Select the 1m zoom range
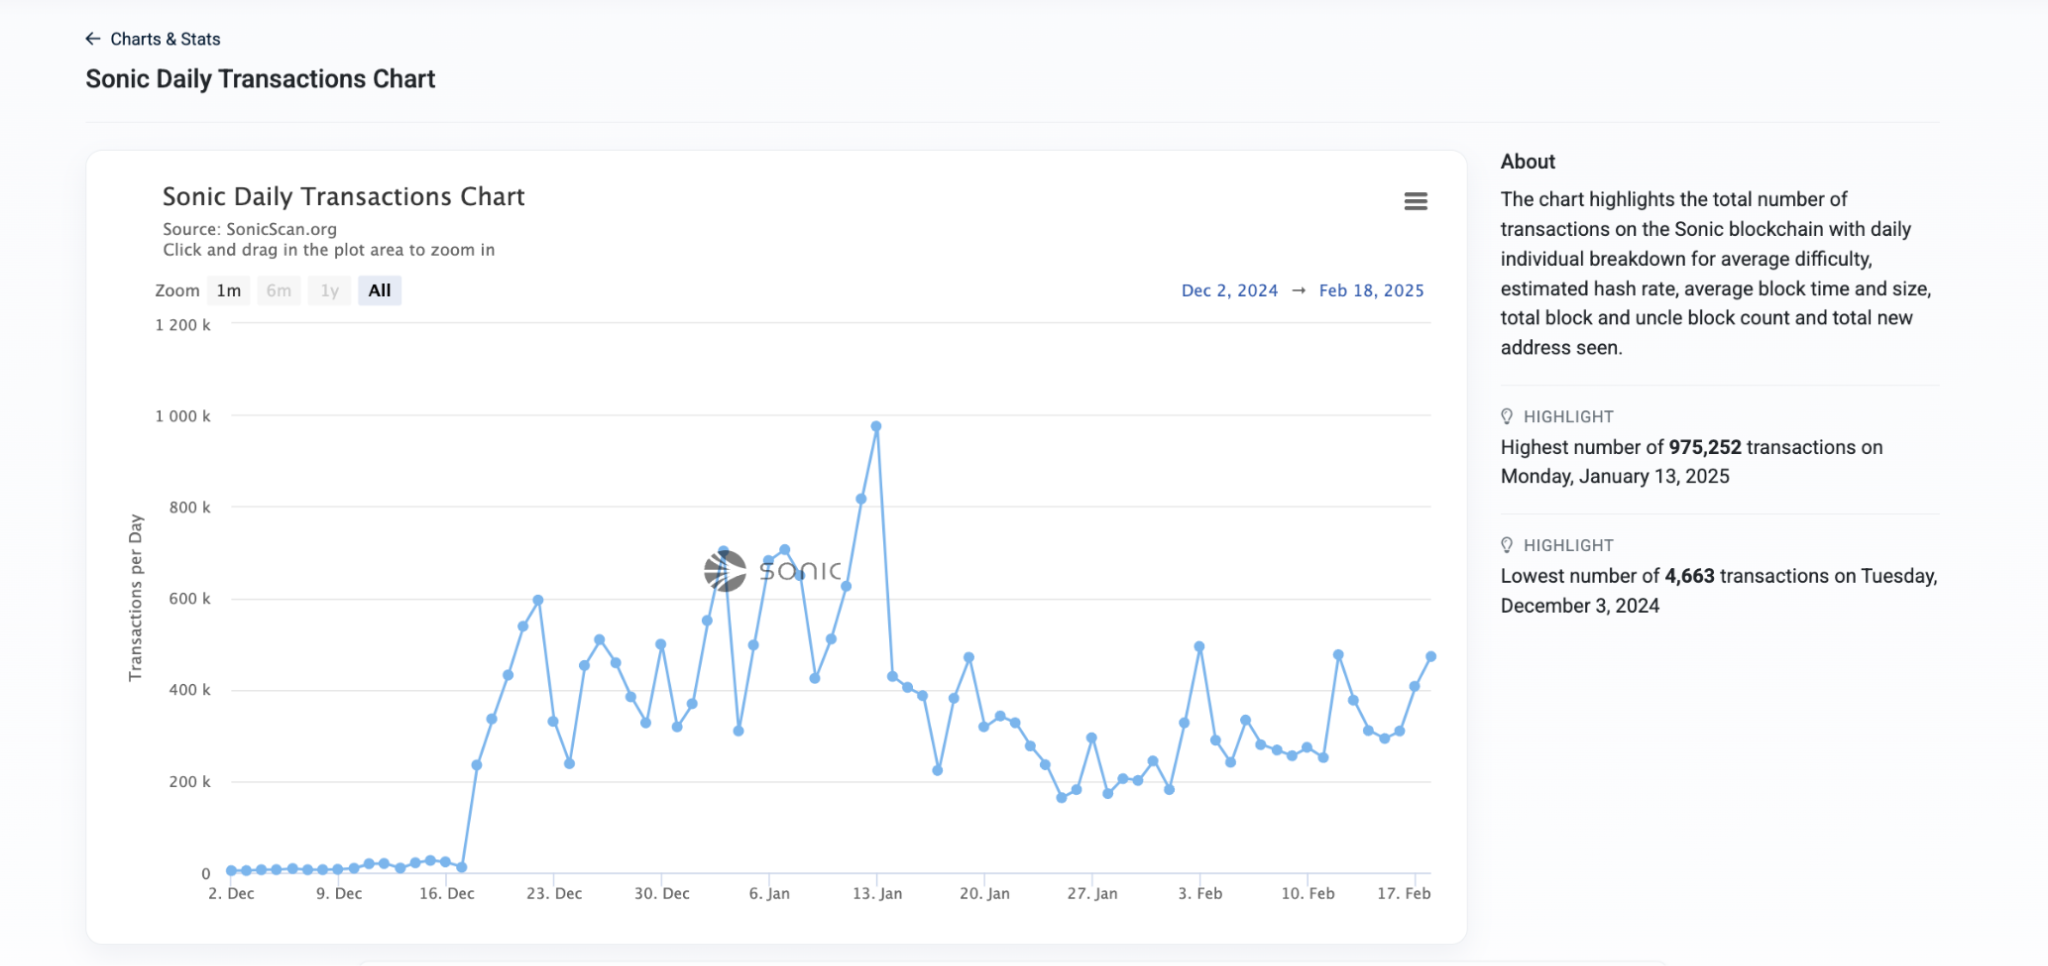This screenshot has width=2048, height=966. [228, 291]
